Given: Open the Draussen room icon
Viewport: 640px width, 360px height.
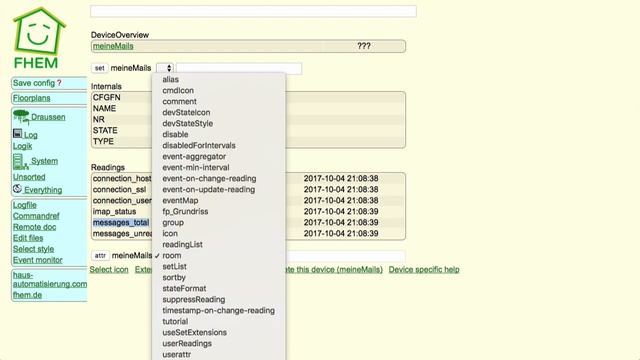Looking at the screenshot, I should tap(21, 116).
